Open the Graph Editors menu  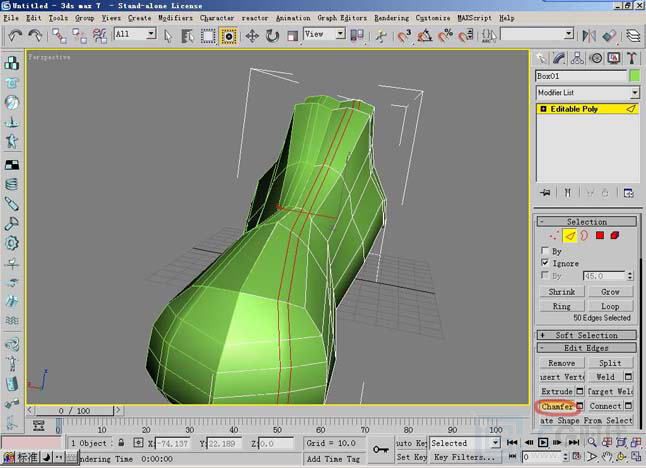pyautogui.click(x=342, y=18)
